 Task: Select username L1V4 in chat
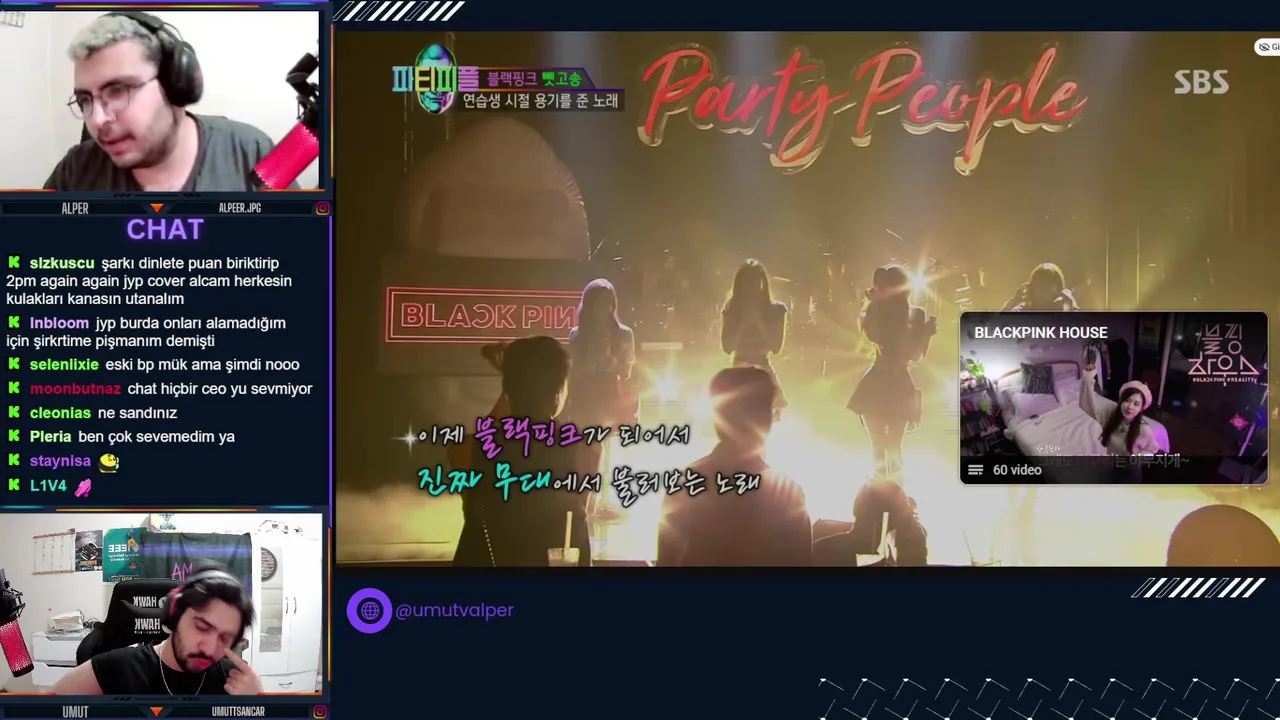pos(48,485)
